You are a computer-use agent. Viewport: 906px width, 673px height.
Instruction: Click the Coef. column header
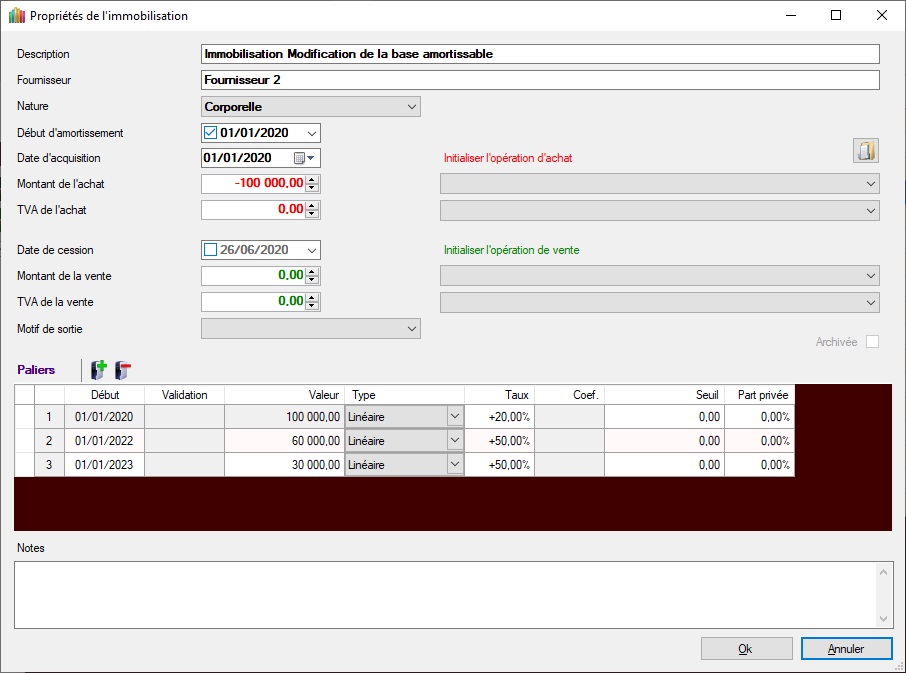(x=570, y=395)
